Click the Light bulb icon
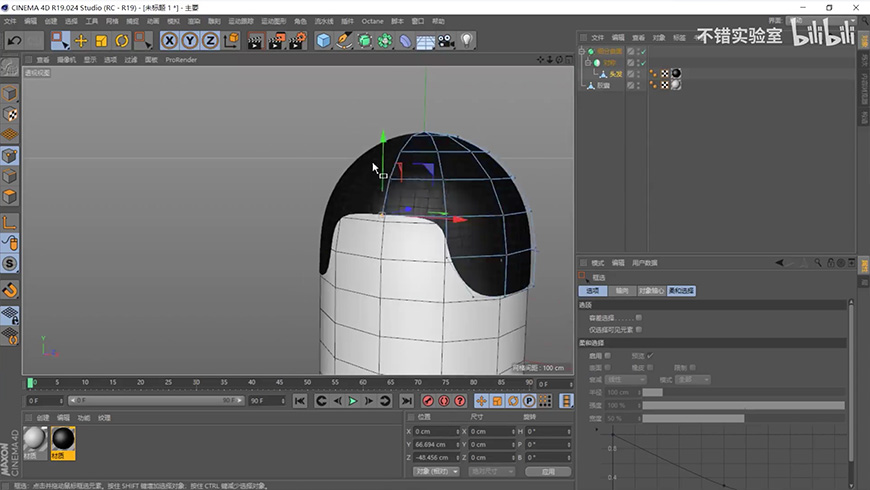 pyautogui.click(x=467, y=41)
